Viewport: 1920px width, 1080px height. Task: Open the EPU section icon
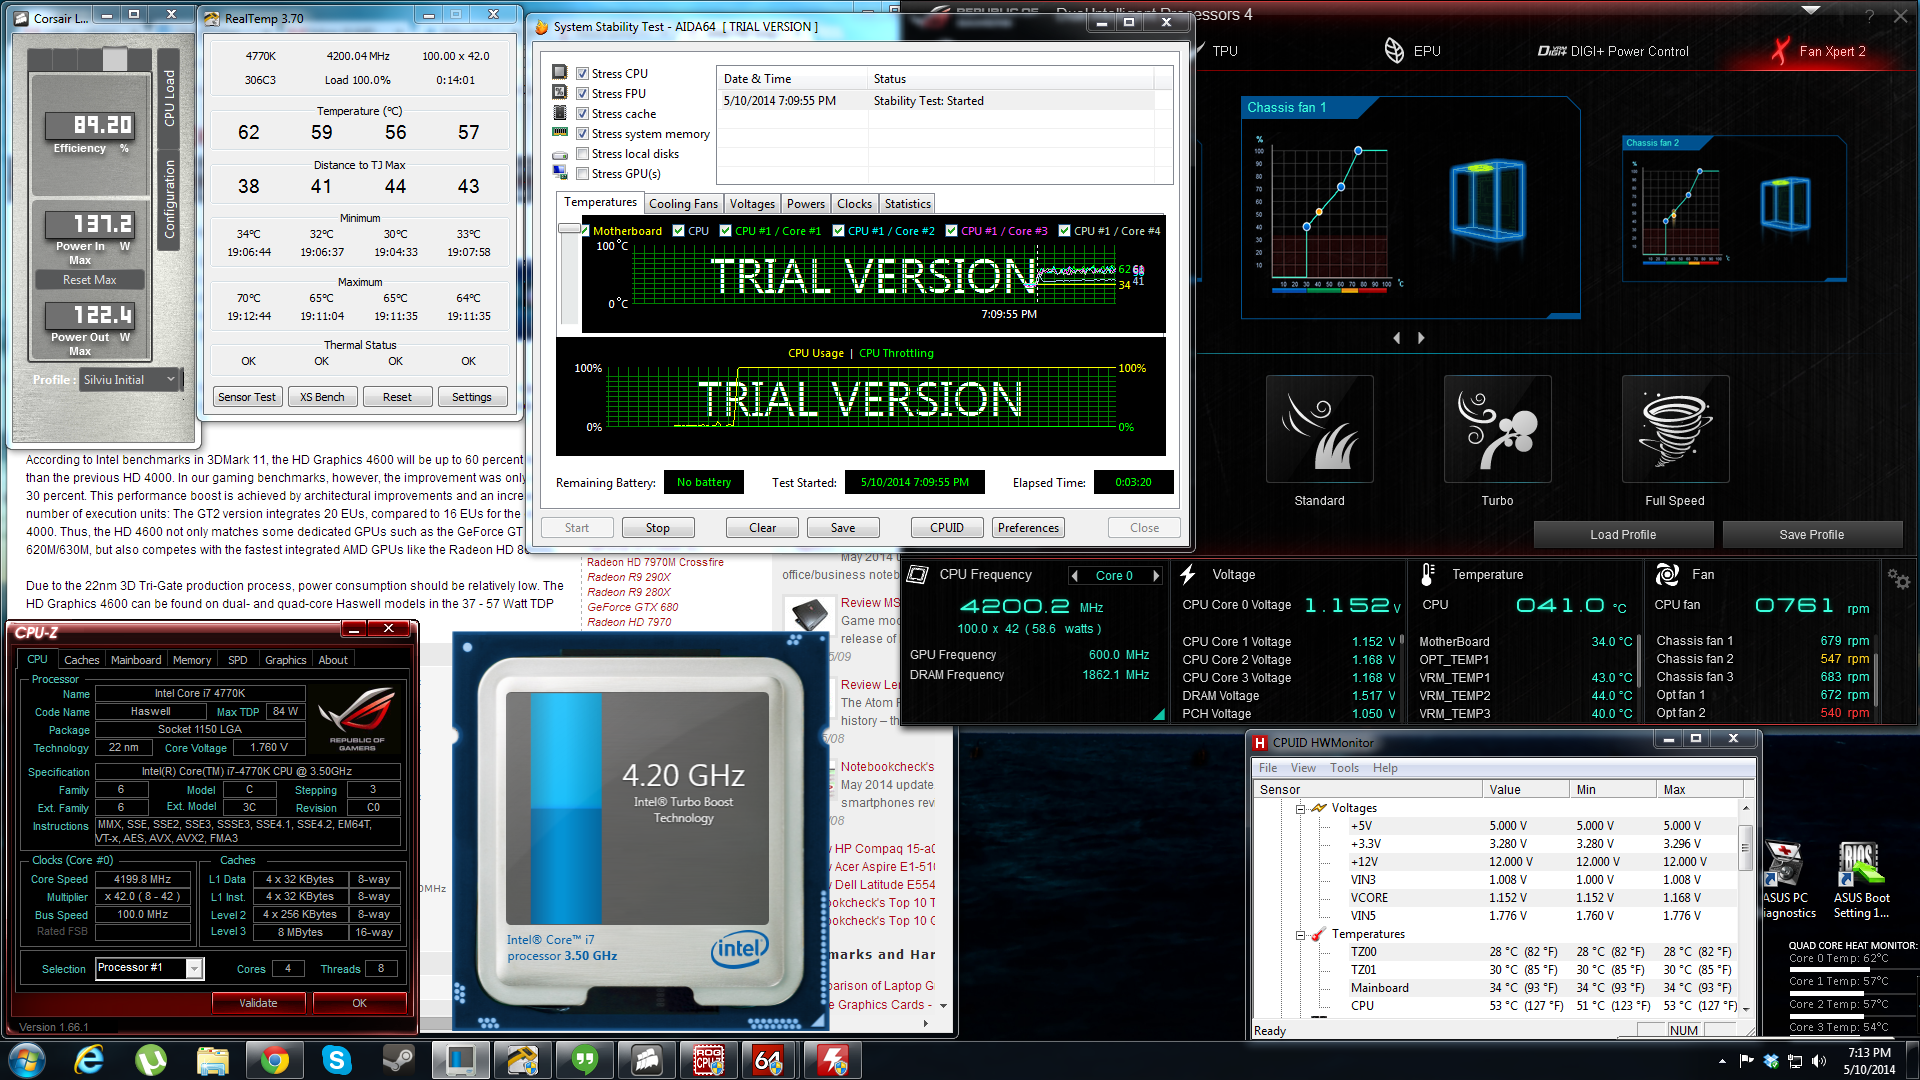tap(1394, 50)
